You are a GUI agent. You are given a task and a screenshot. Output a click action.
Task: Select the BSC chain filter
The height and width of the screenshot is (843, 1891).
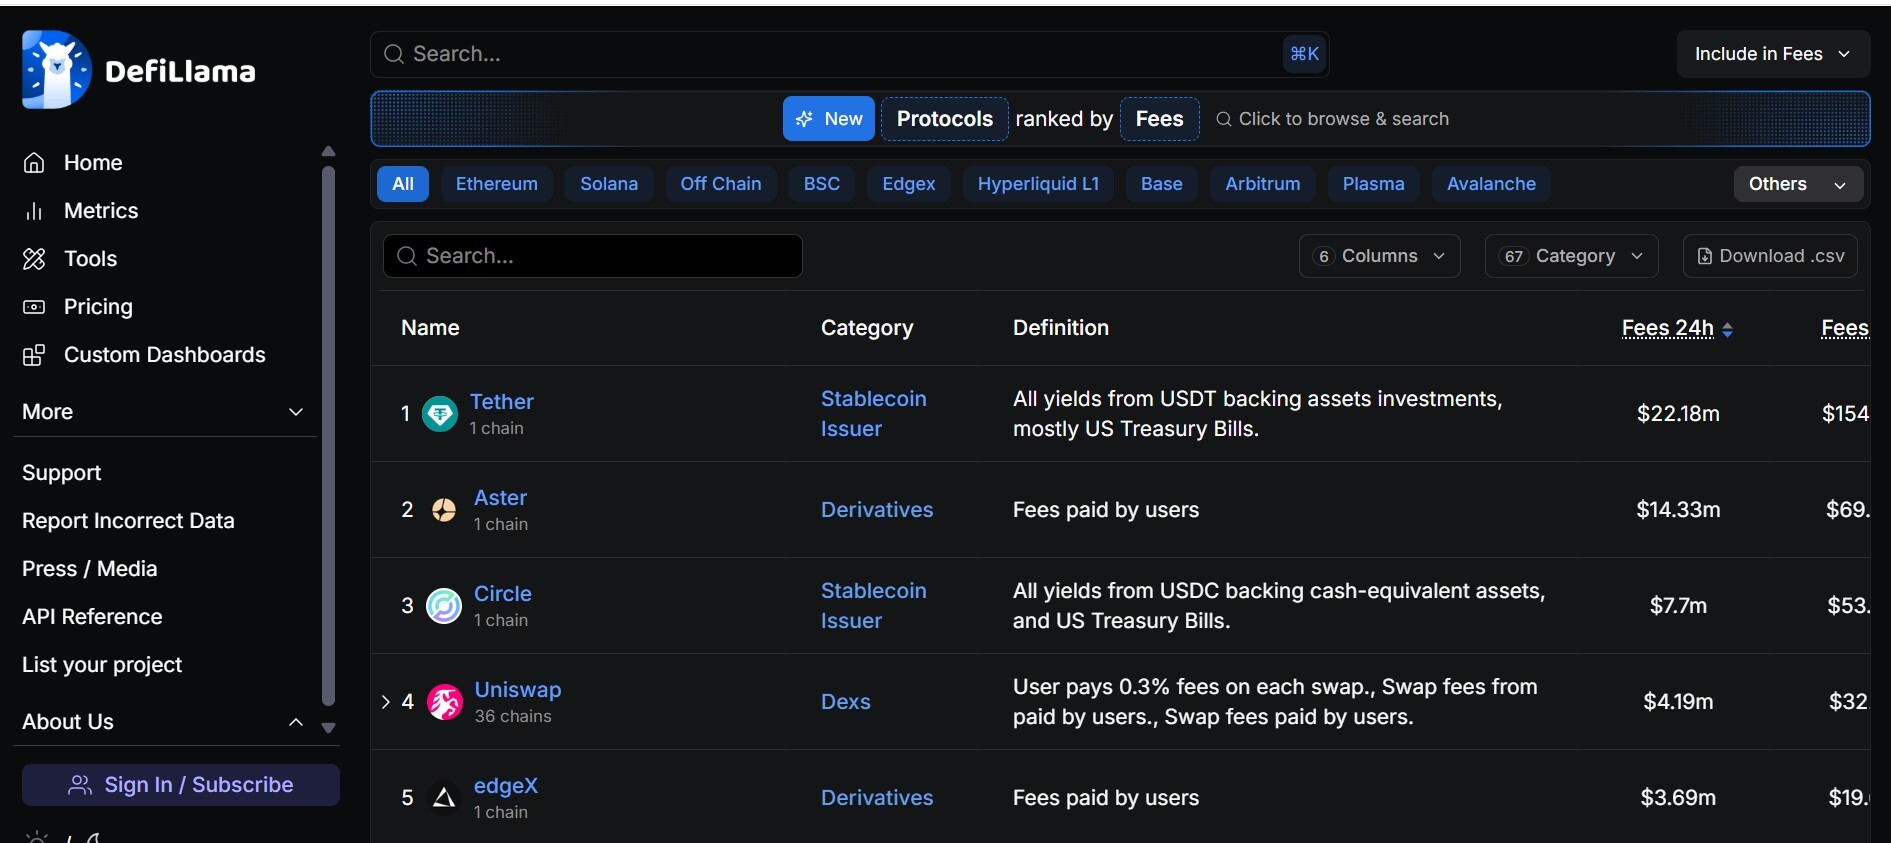coord(822,184)
